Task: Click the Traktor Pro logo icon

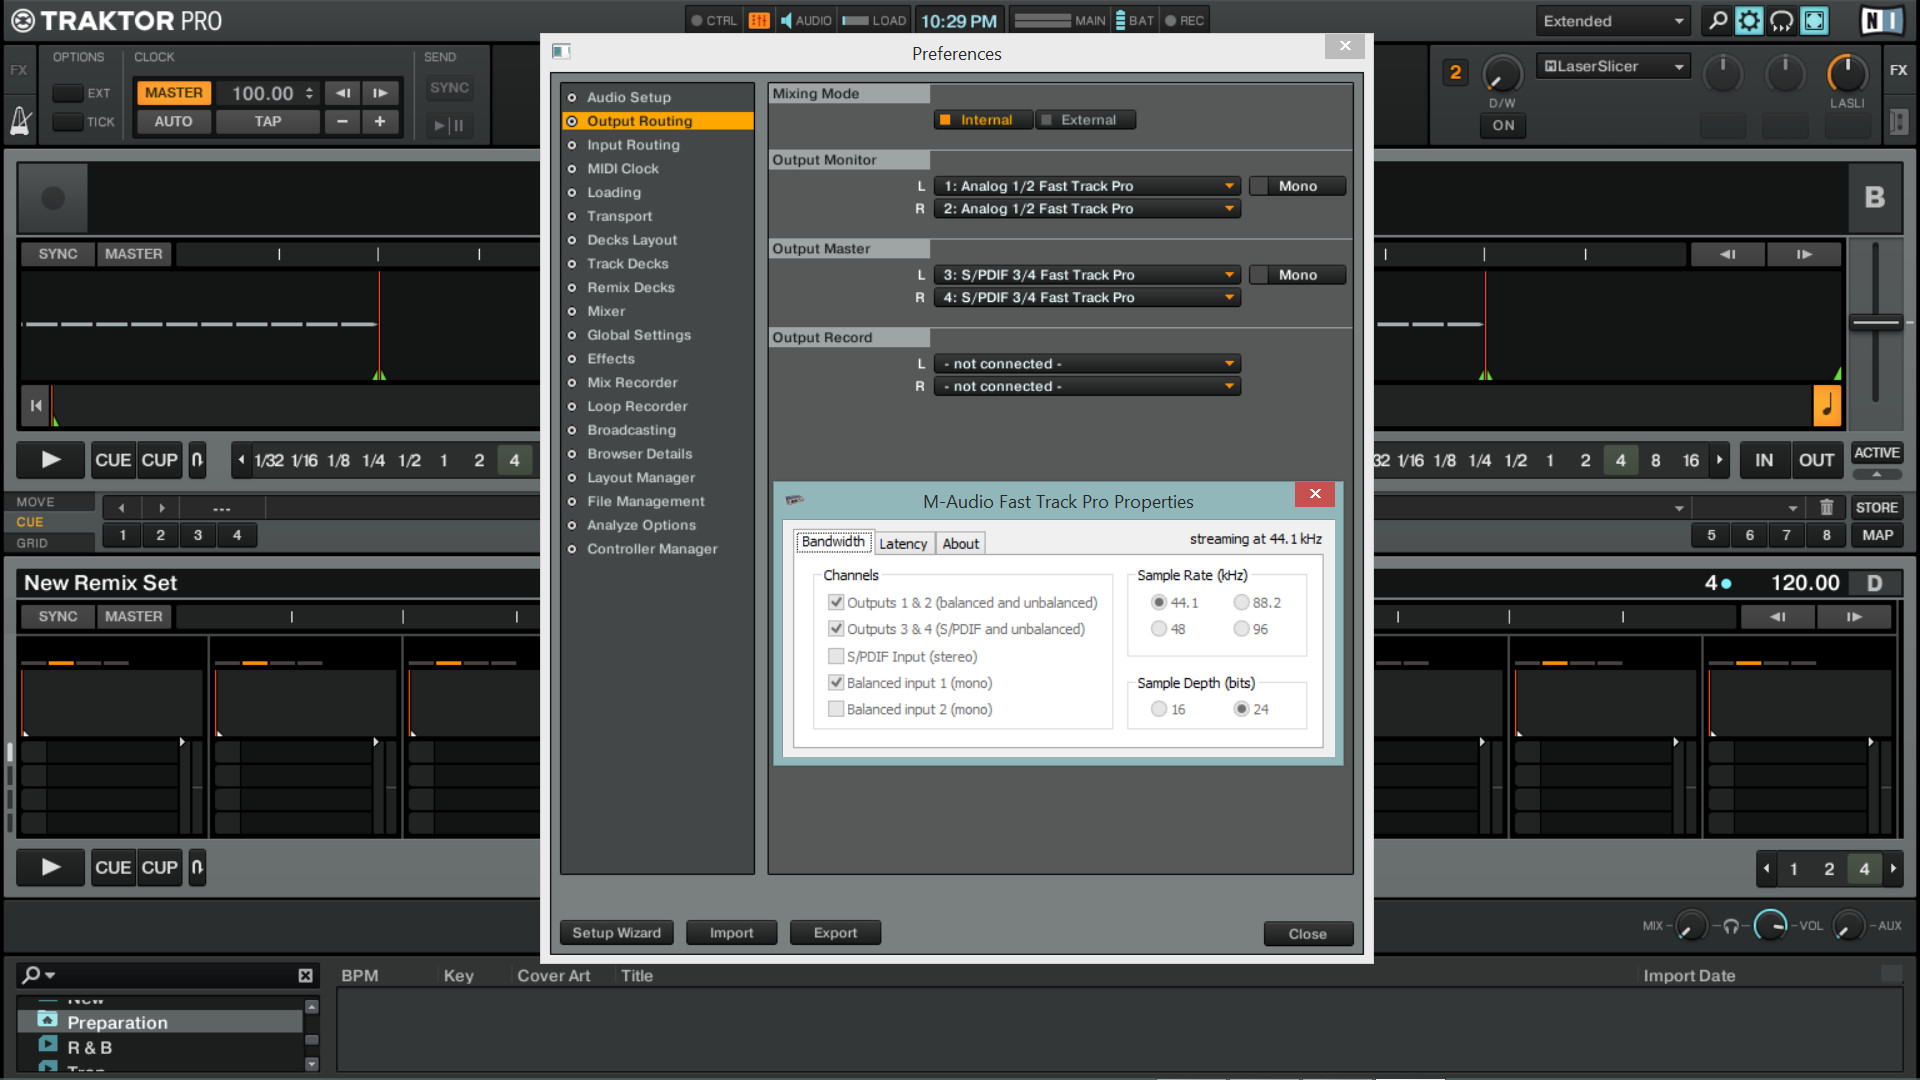Action: click(22, 20)
